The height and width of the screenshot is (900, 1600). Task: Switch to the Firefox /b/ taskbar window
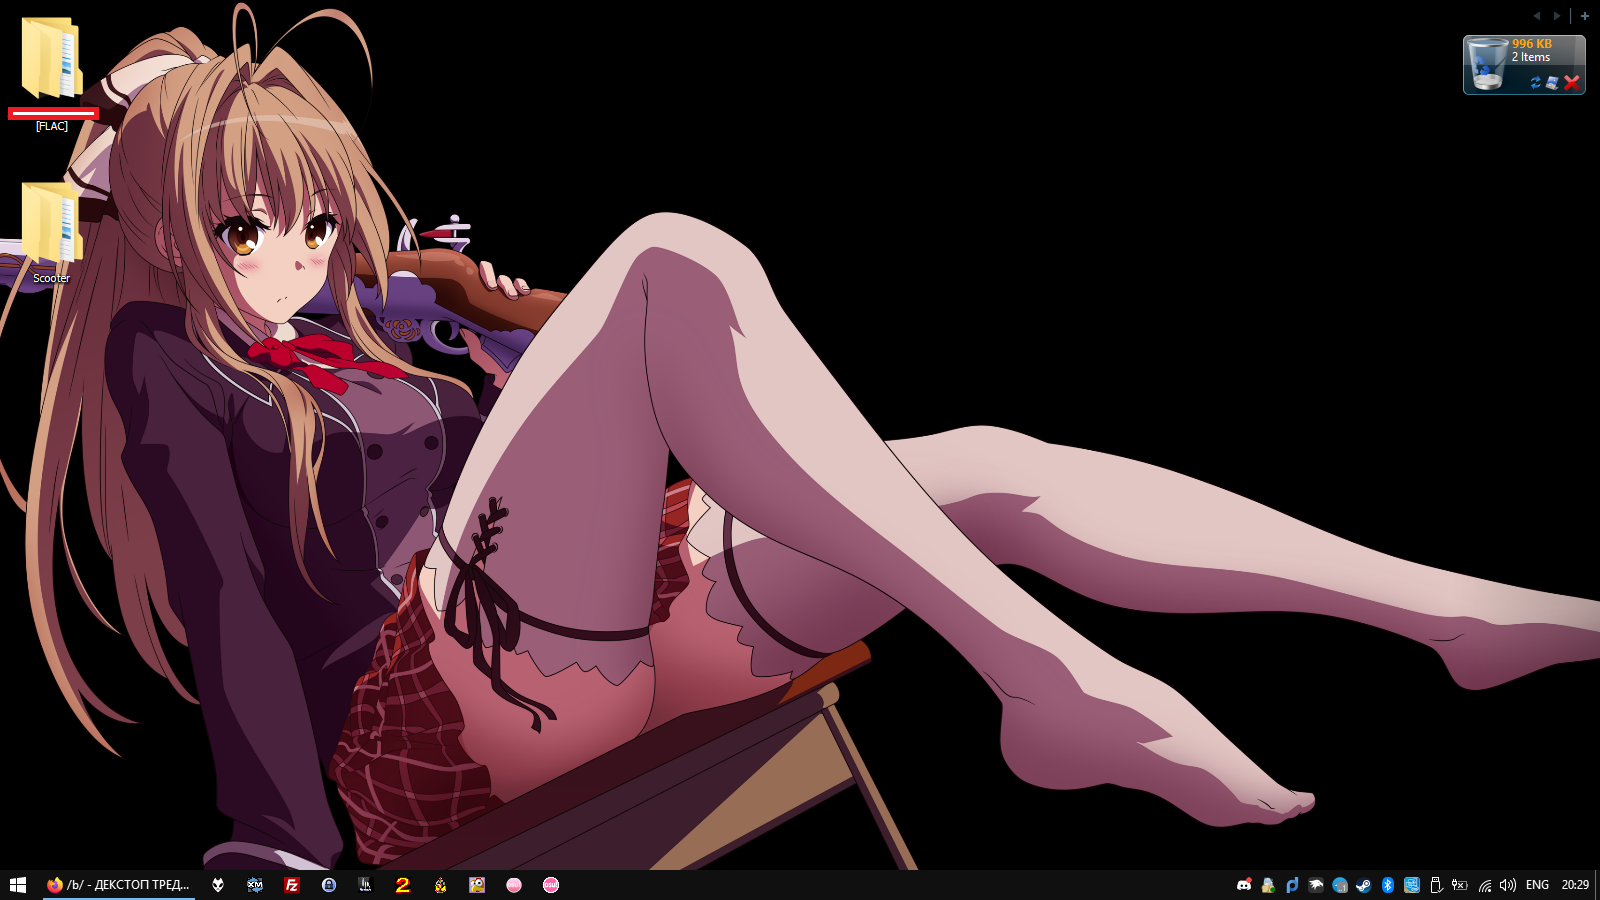[118, 885]
